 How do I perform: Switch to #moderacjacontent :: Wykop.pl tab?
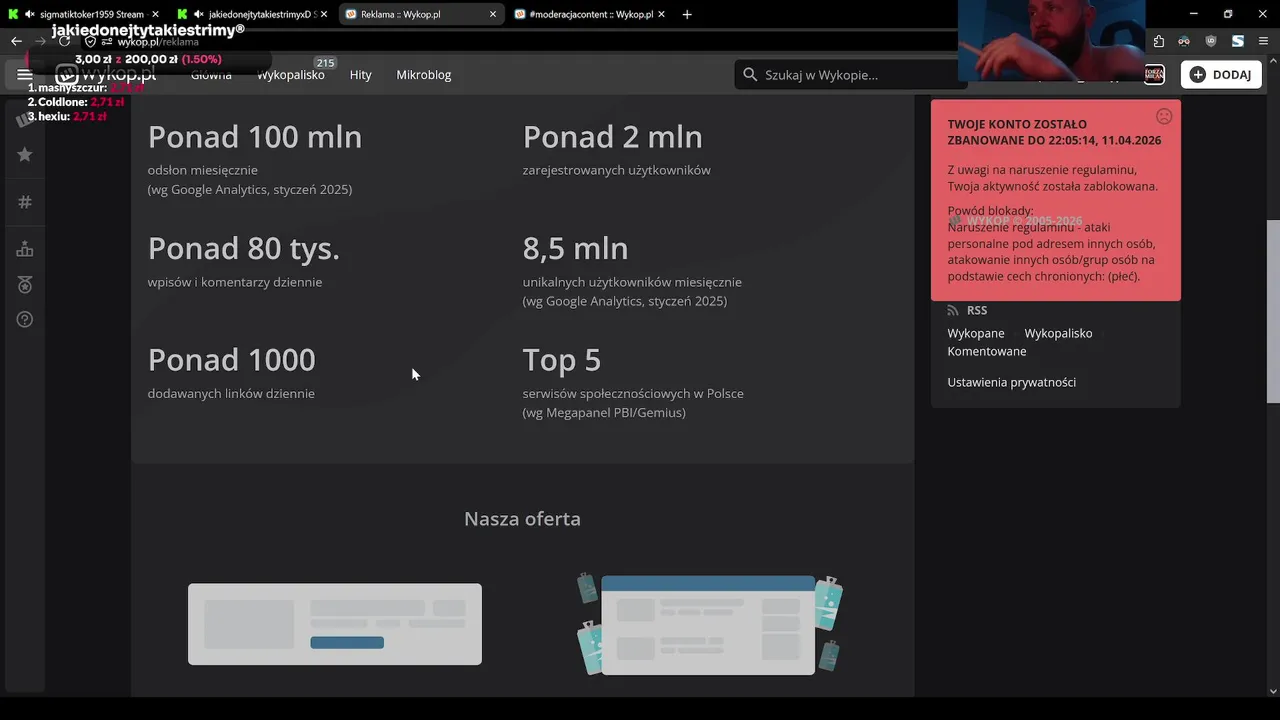click(590, 15)
